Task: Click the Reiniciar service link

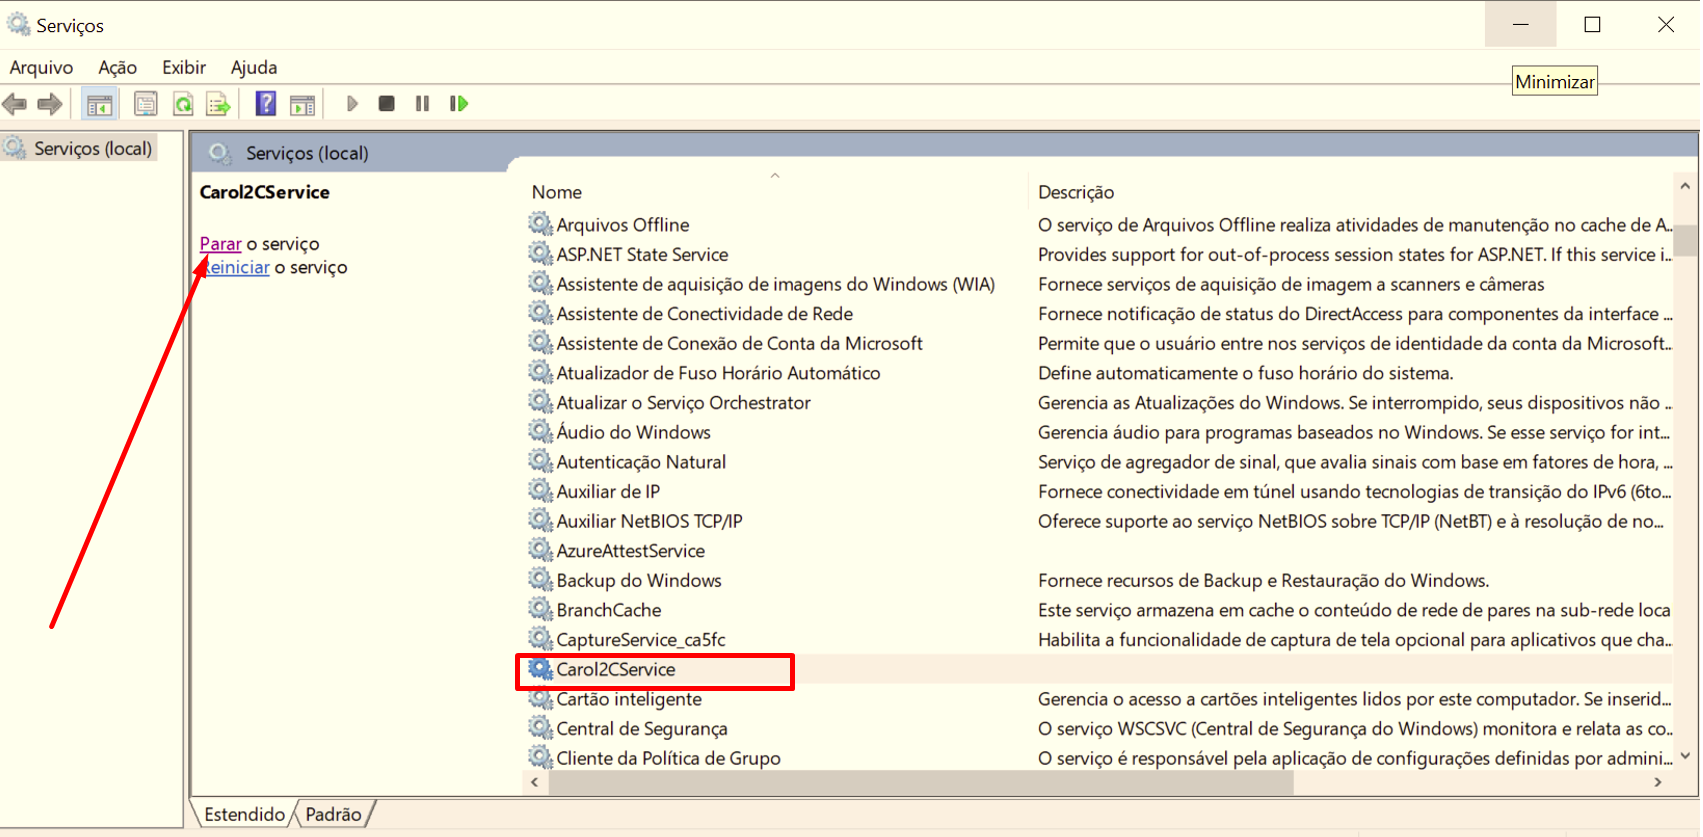Action: click(238, 268)
